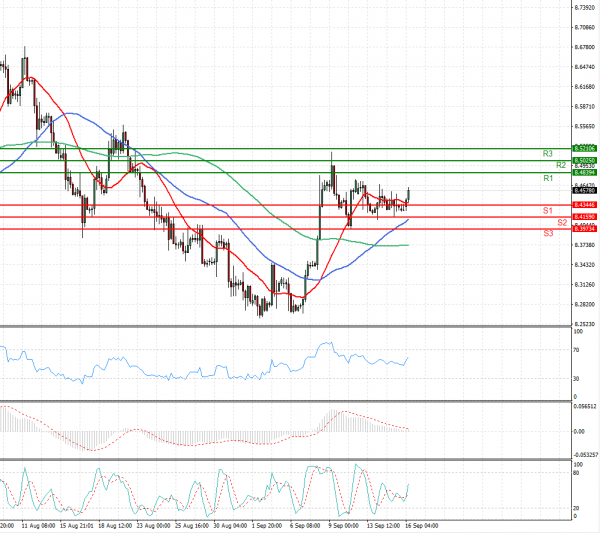
Task: Click the 23 Aug 00:00 time label
Action: tap(153, 526)
